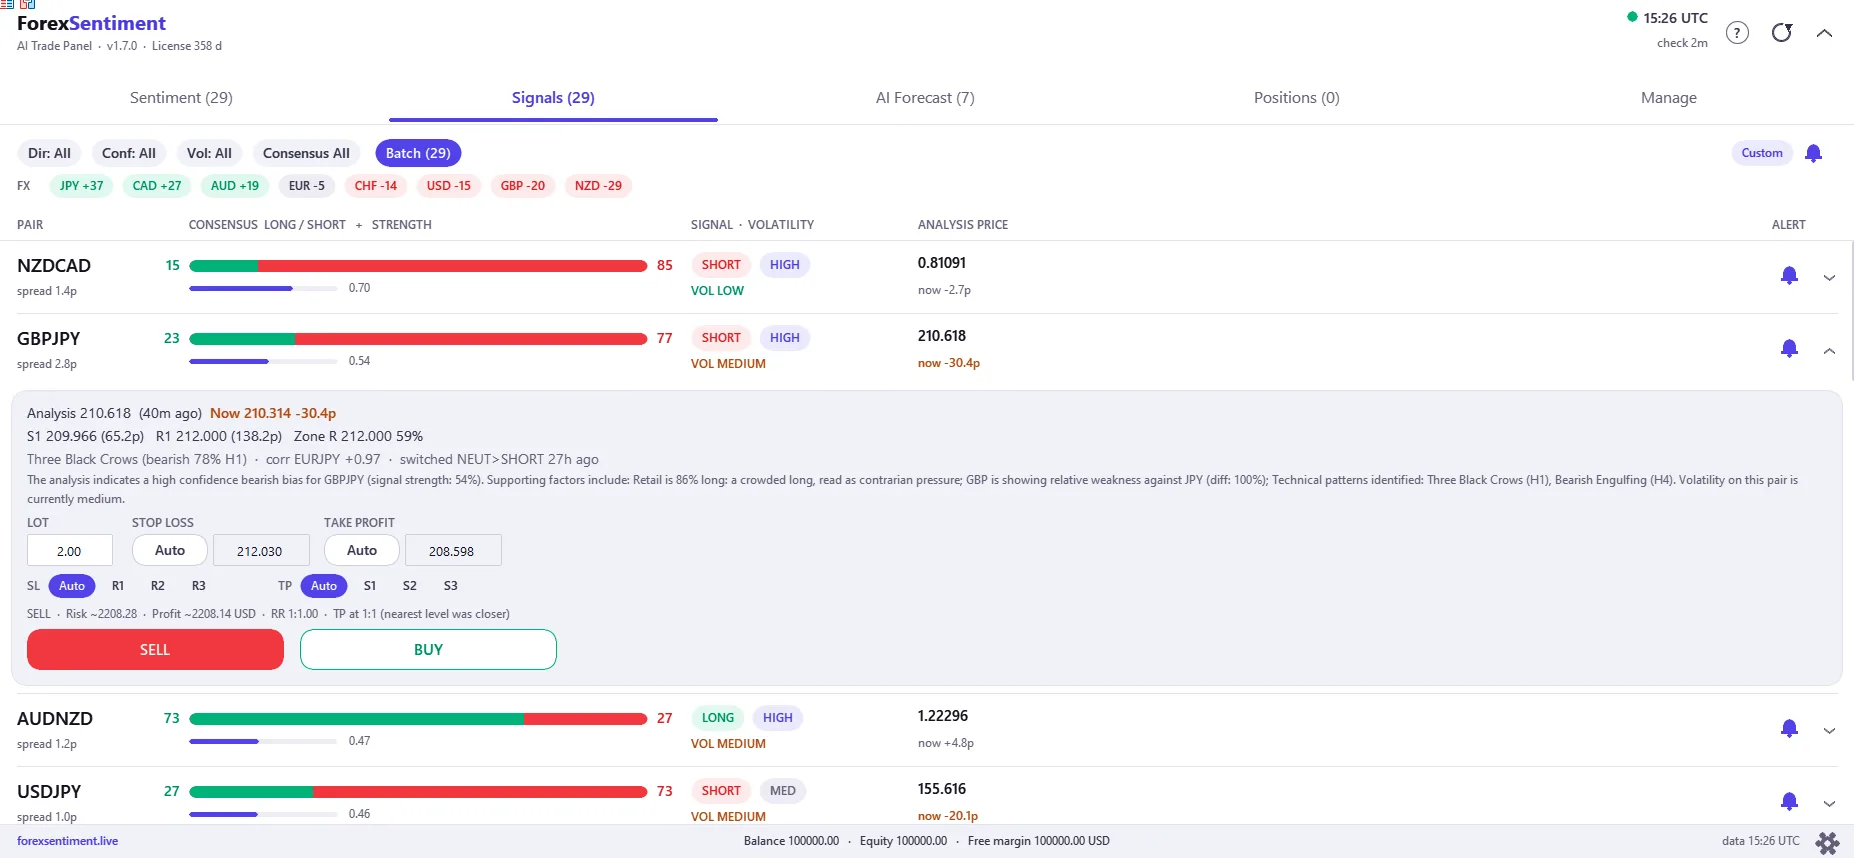Filter by CAD +27 currency chip
1854x858 pixels.
pos(157,186)
